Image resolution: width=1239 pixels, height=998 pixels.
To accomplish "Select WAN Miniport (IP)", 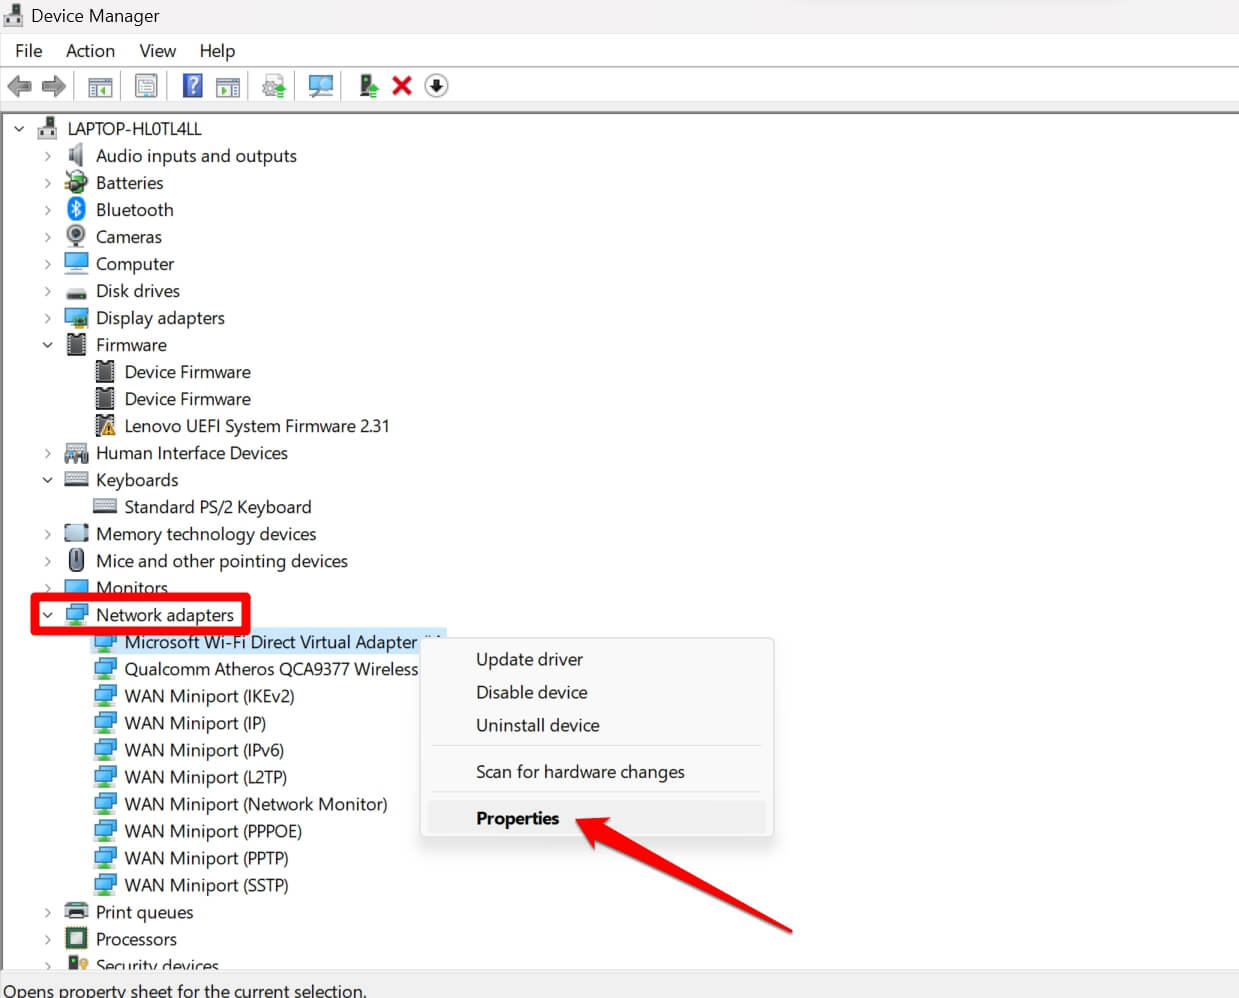I will [195, 723].
